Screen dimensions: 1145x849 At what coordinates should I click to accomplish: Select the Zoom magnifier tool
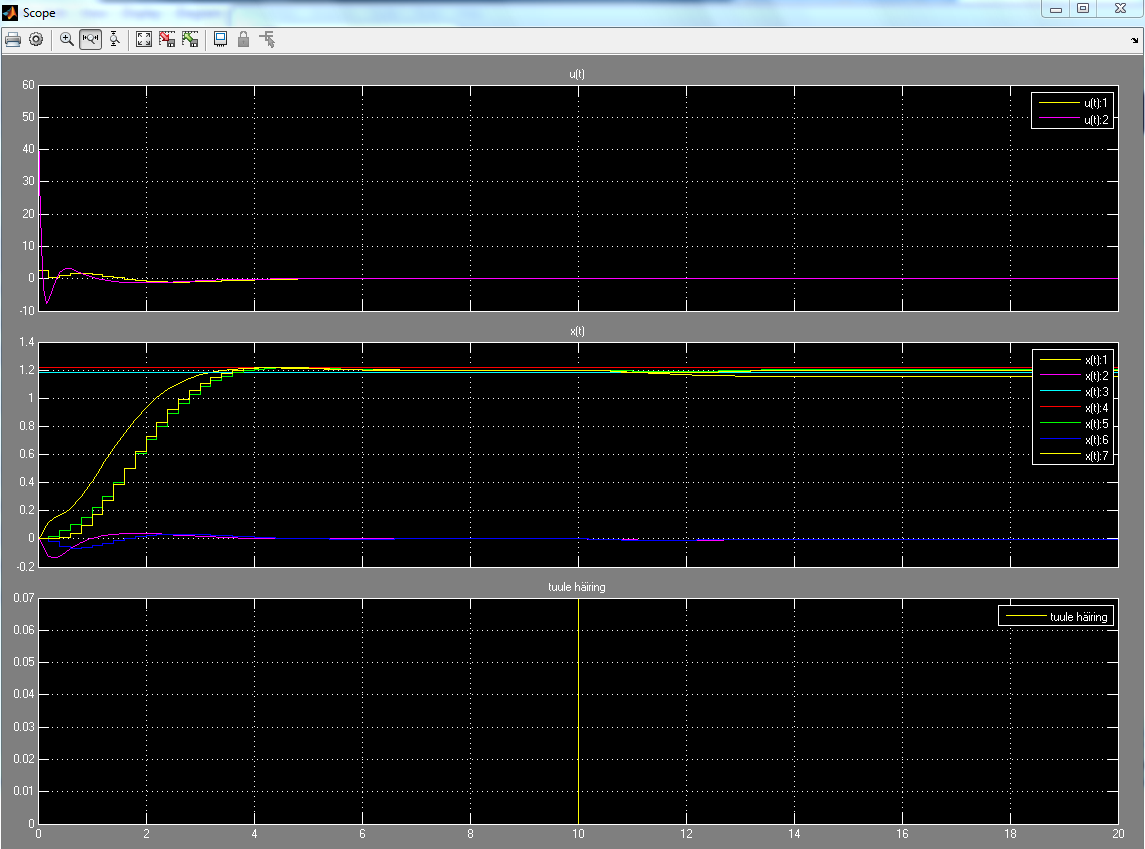click(66, 39)
